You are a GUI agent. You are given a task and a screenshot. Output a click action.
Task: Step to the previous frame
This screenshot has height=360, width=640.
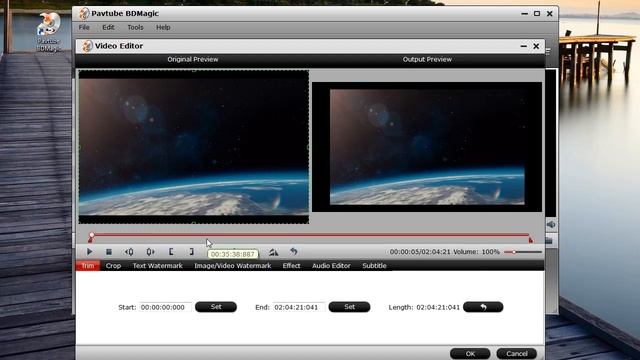point(129,252)
